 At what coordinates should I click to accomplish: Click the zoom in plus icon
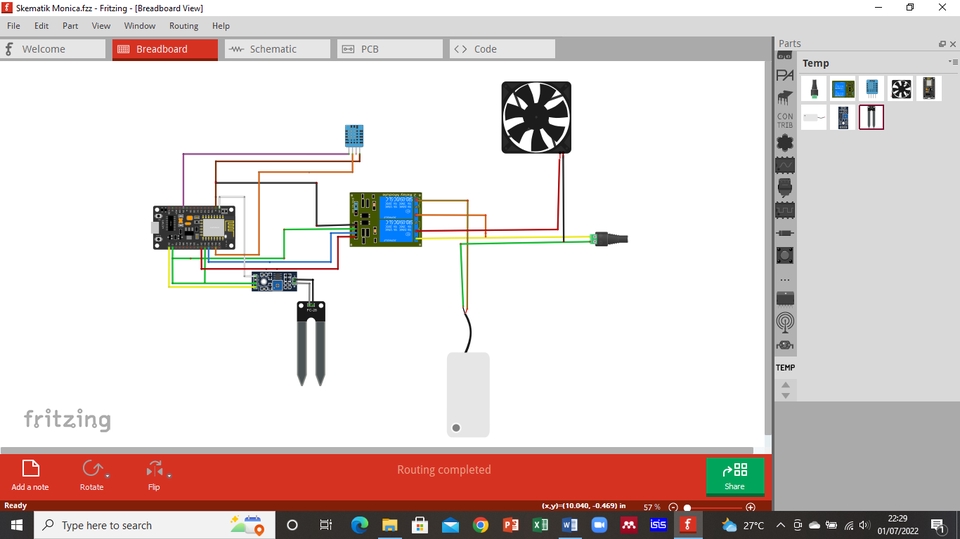click(751, 507)
